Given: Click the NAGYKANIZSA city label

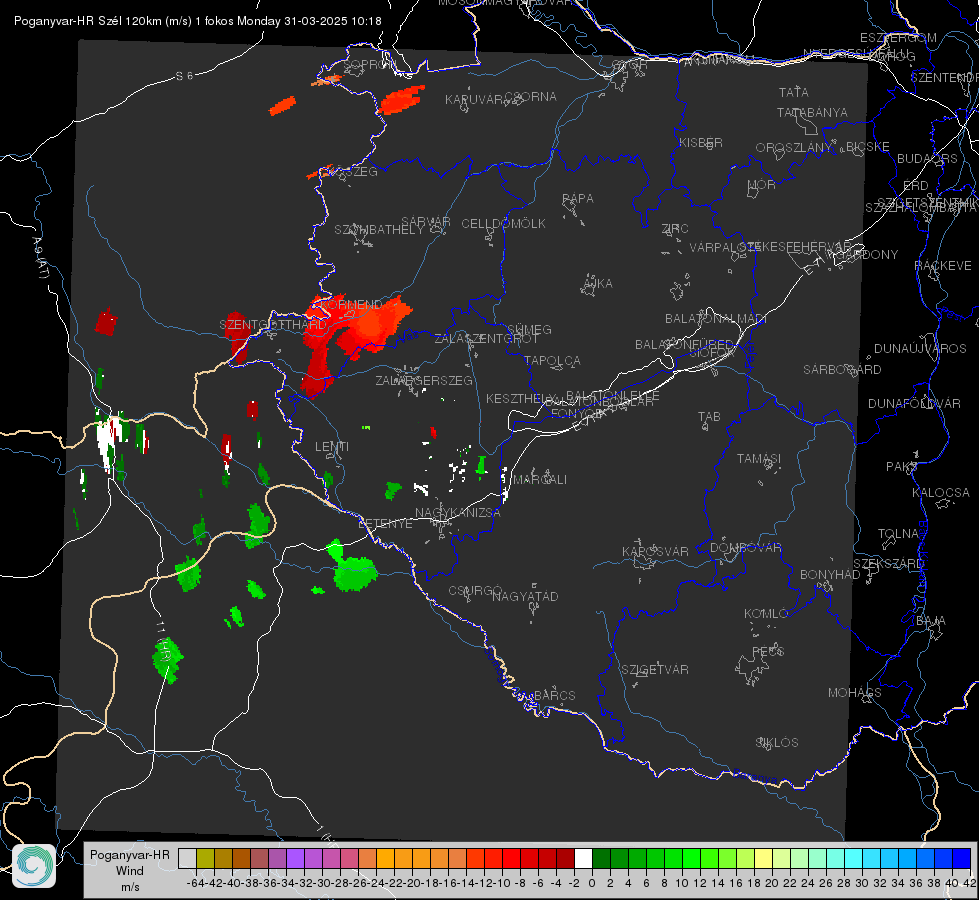Looking at the screenshot, I should tap(458, 512).
